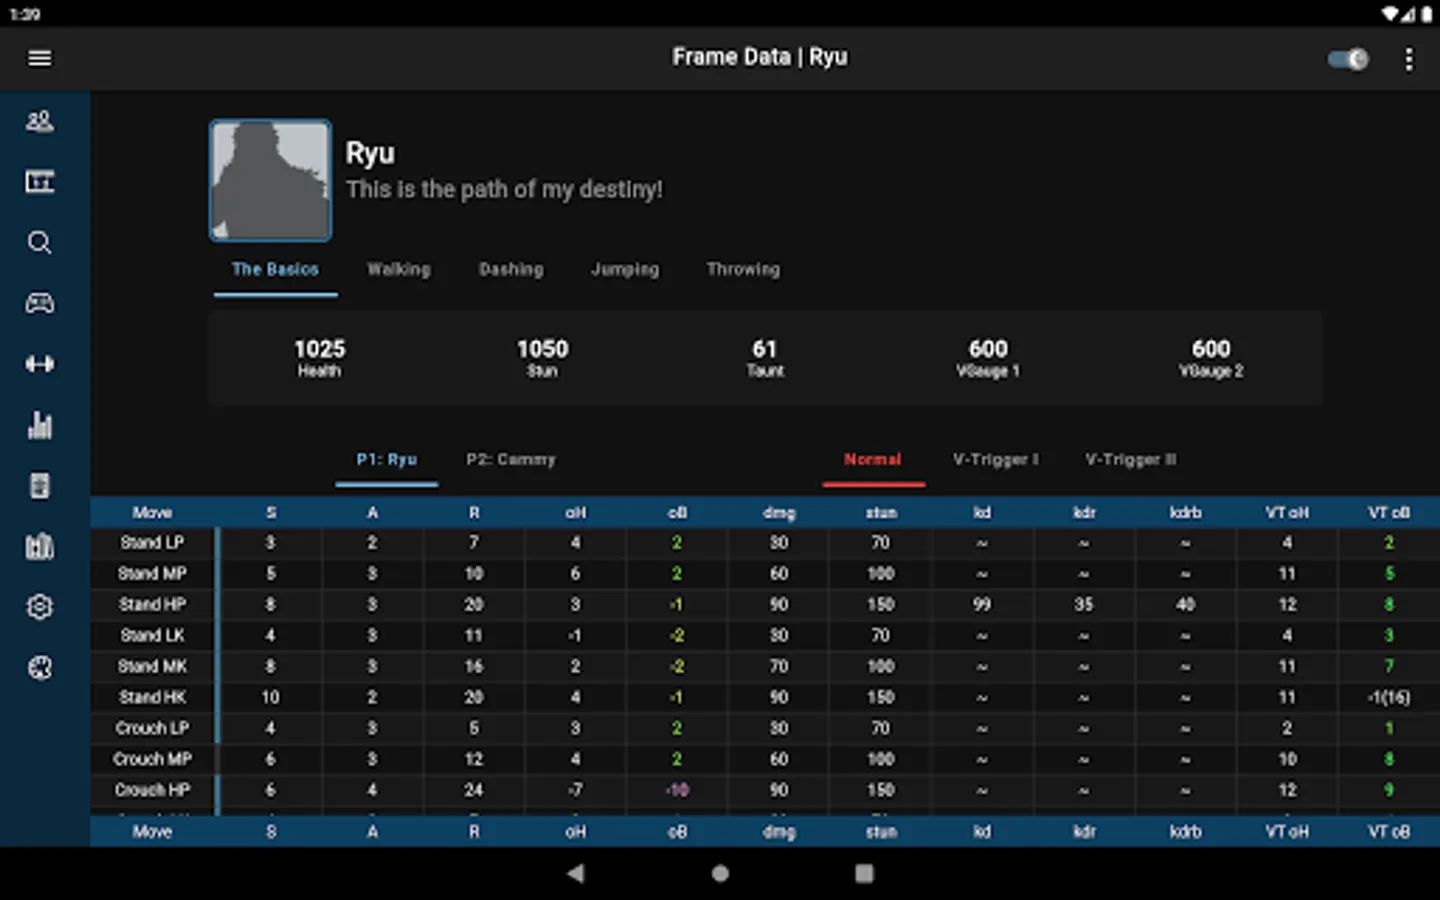
Task: Open the character select people icon
Action: coord(40,121)
